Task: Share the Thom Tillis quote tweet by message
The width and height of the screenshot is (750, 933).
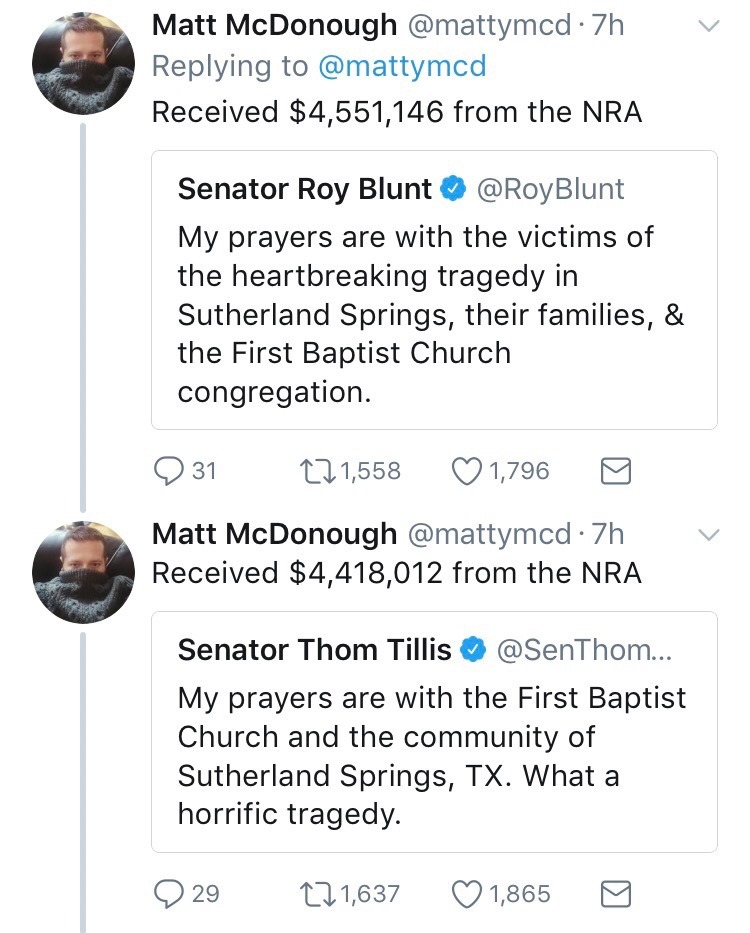Action: tap(615, 893)
